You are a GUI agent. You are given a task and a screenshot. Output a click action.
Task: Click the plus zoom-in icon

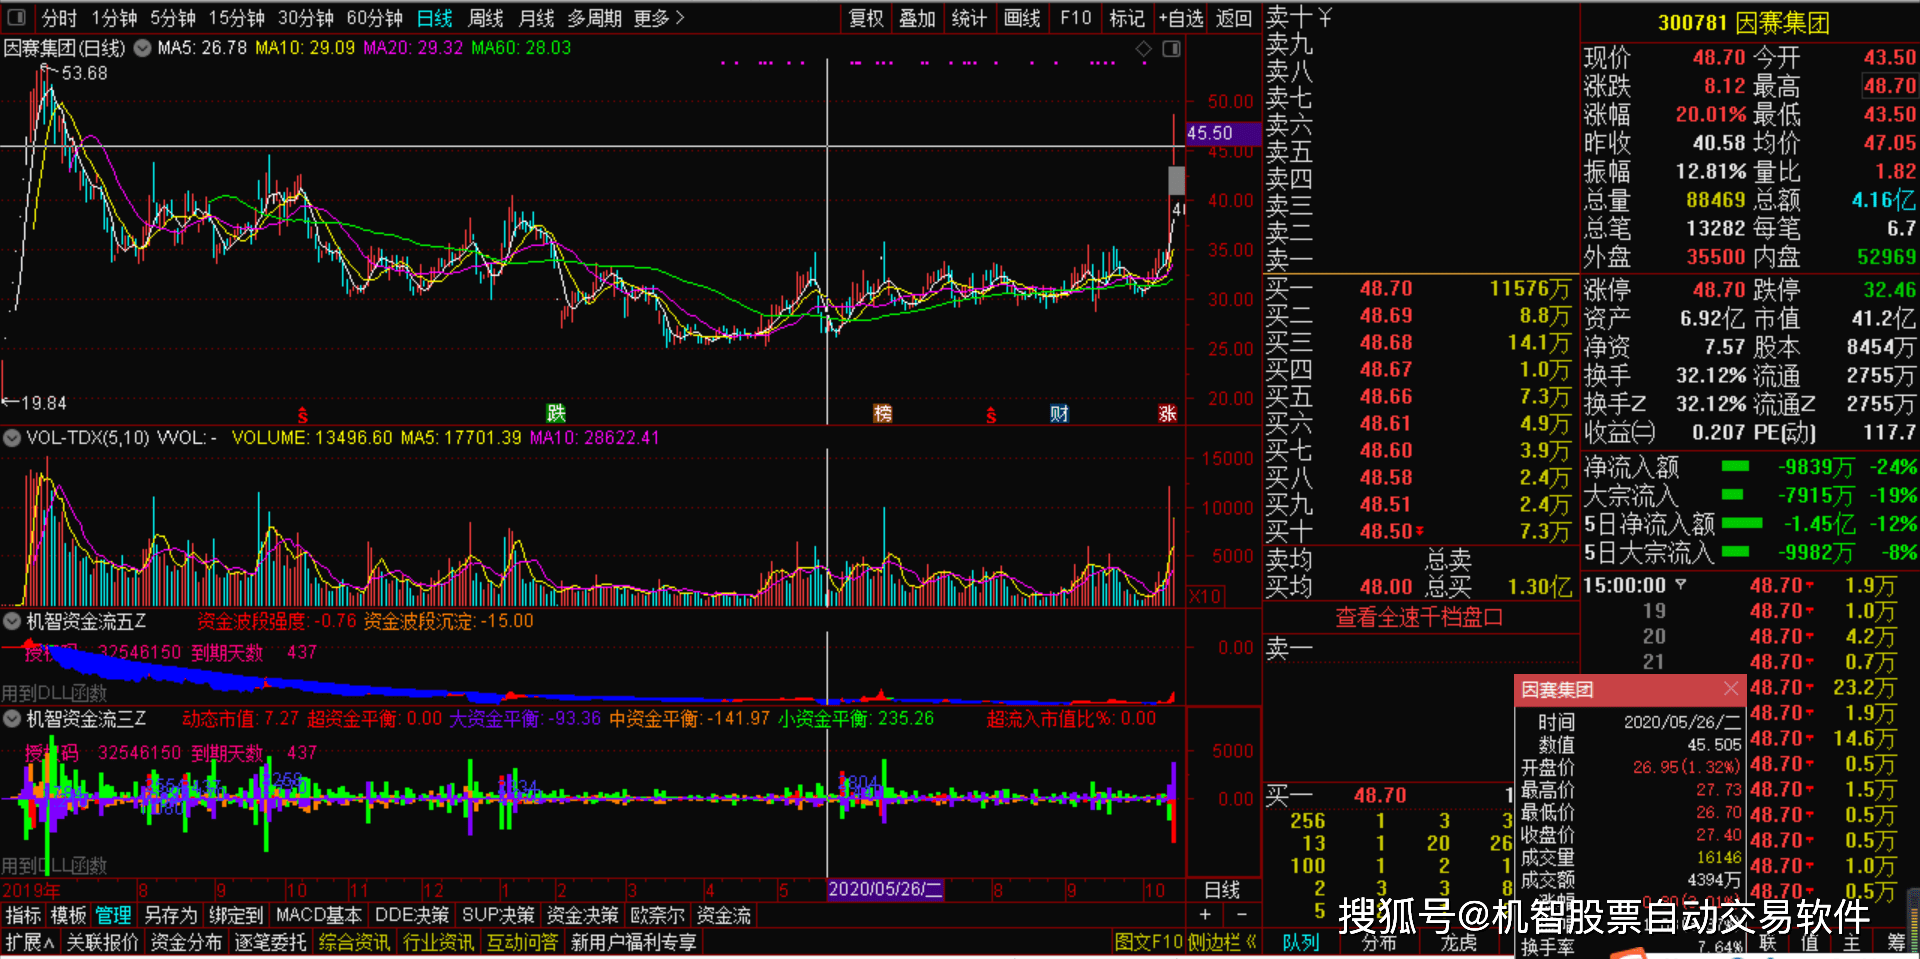1205,914
